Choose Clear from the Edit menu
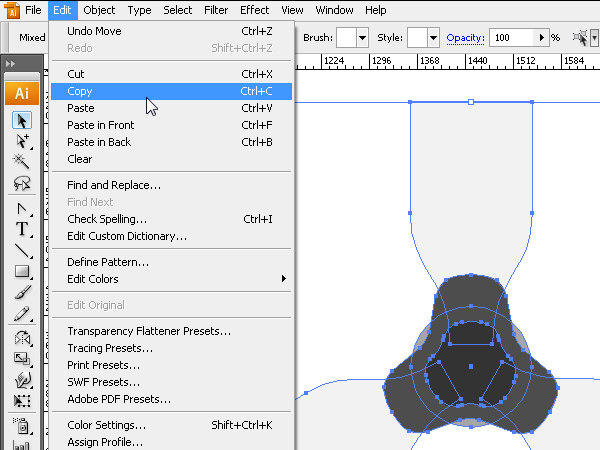600x450 pixels. pos(171,159)
